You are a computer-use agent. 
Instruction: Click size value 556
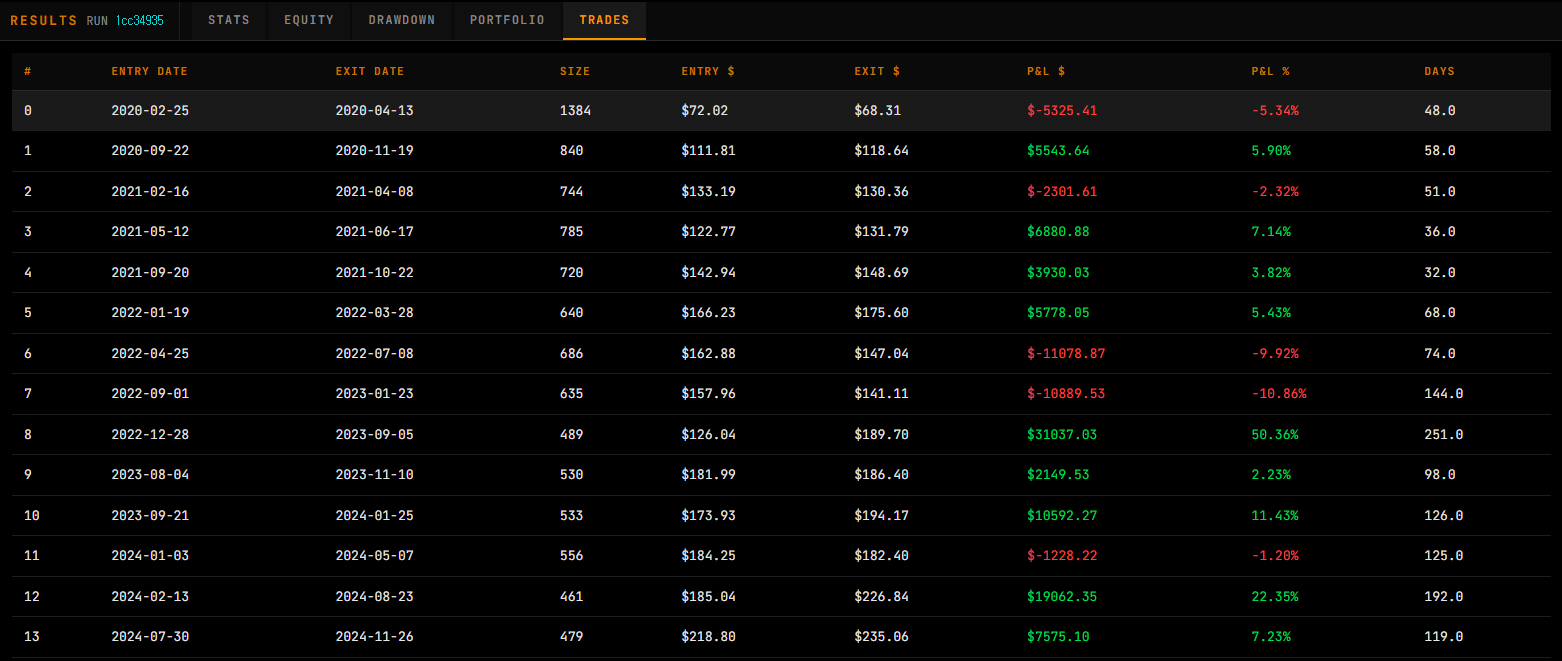(x=572, y=556)
